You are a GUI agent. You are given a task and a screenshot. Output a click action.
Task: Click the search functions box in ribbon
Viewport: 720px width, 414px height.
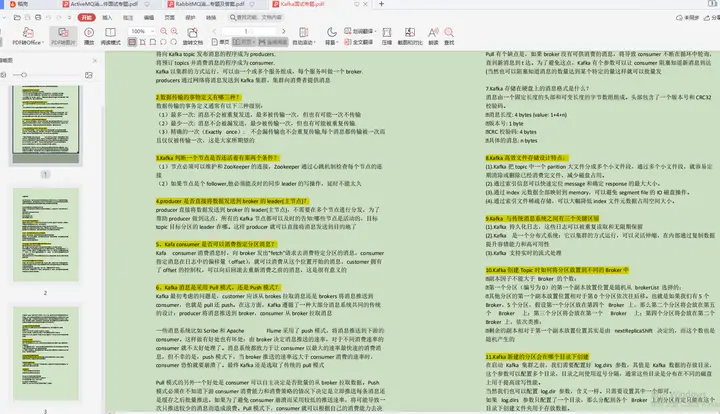(256, 17)
